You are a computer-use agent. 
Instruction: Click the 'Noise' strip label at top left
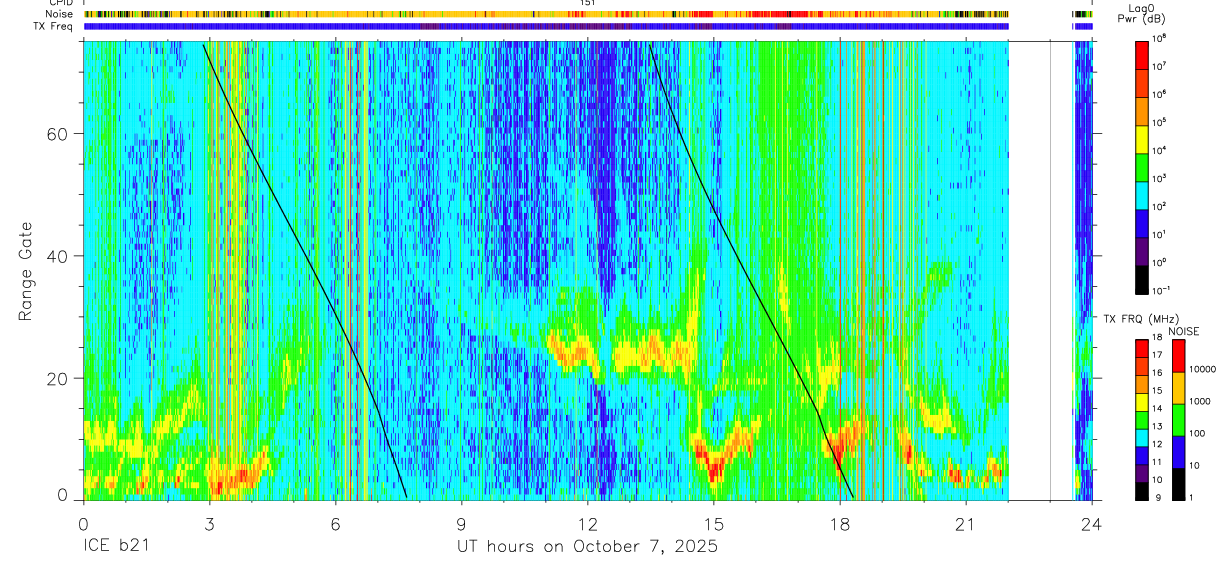pyautogui.click(x=59, y=14)
